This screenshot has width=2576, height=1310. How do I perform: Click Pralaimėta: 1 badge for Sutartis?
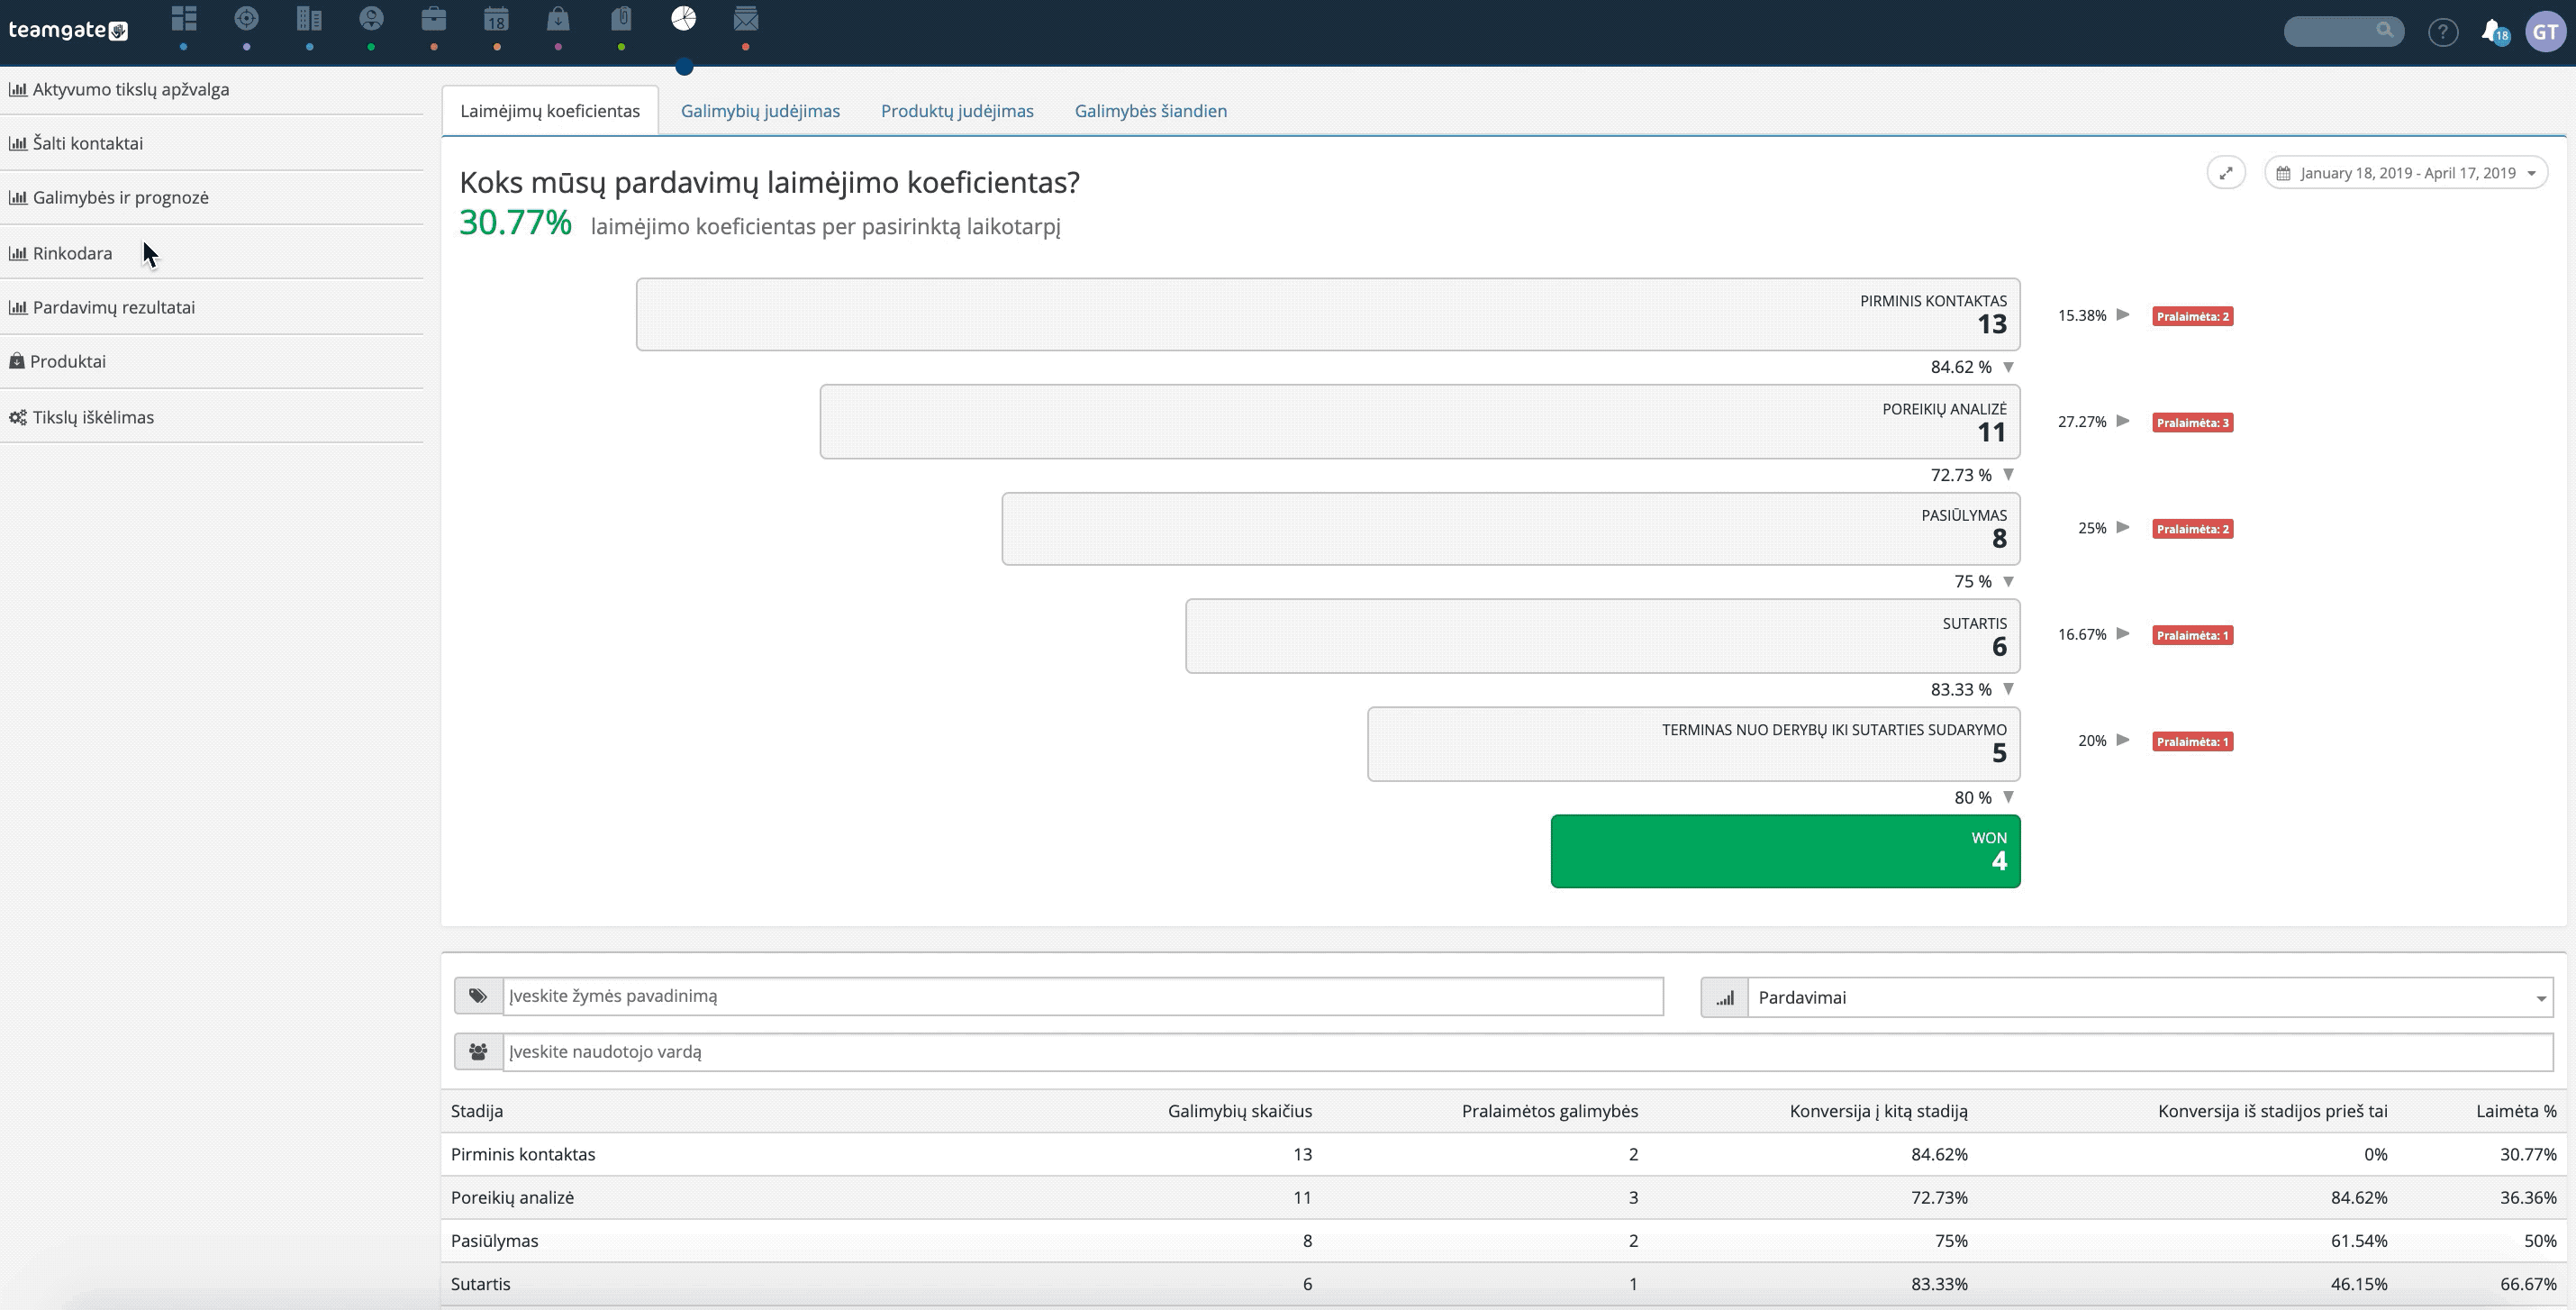click(2193, 635)
